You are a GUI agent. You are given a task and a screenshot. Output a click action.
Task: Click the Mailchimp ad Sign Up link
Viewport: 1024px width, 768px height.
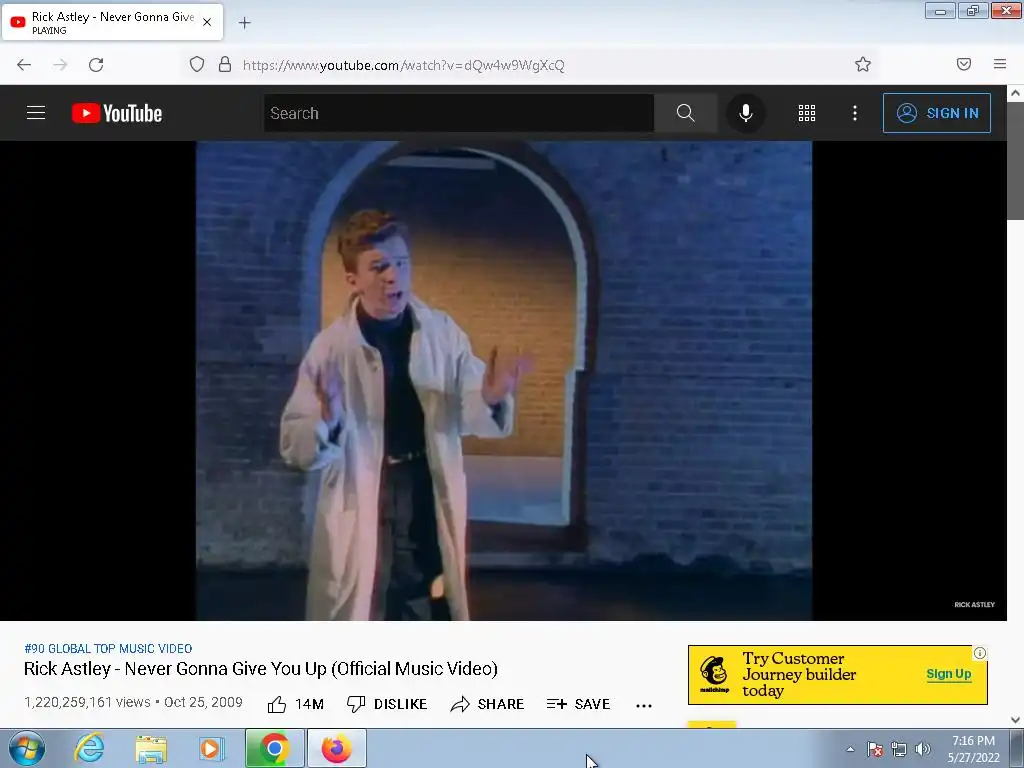pyautogui.click(x=948, y=674)
